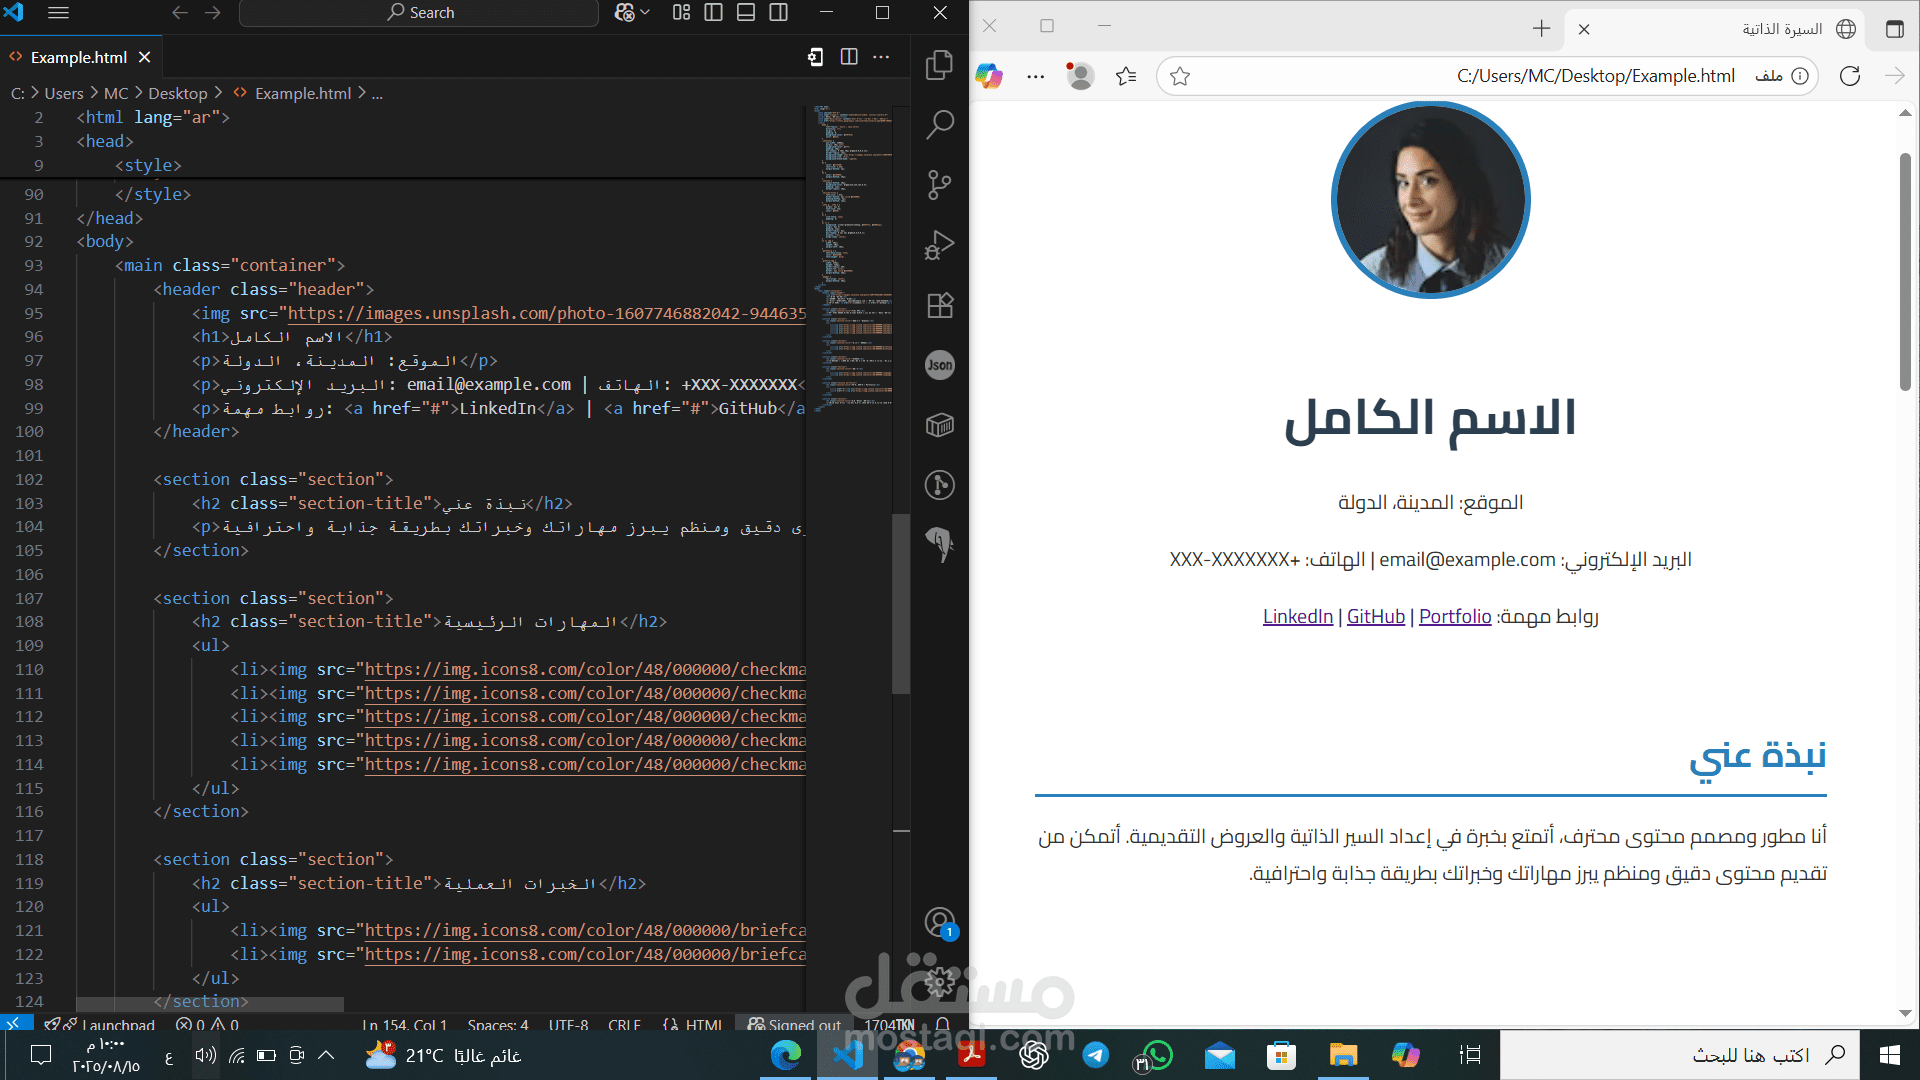The width and height of the screenshot is (1920, 1080).
Task: Click the Signed out status bar button
Action: pos(795,1024)
